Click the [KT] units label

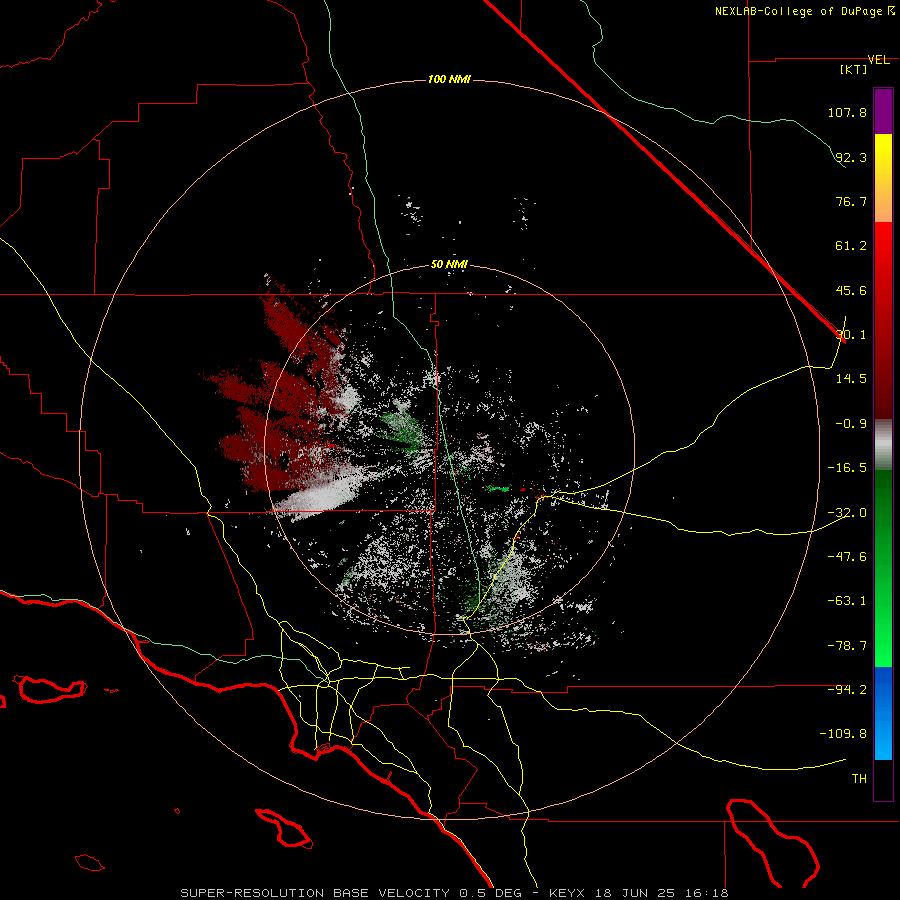click(x=854, y=69)
